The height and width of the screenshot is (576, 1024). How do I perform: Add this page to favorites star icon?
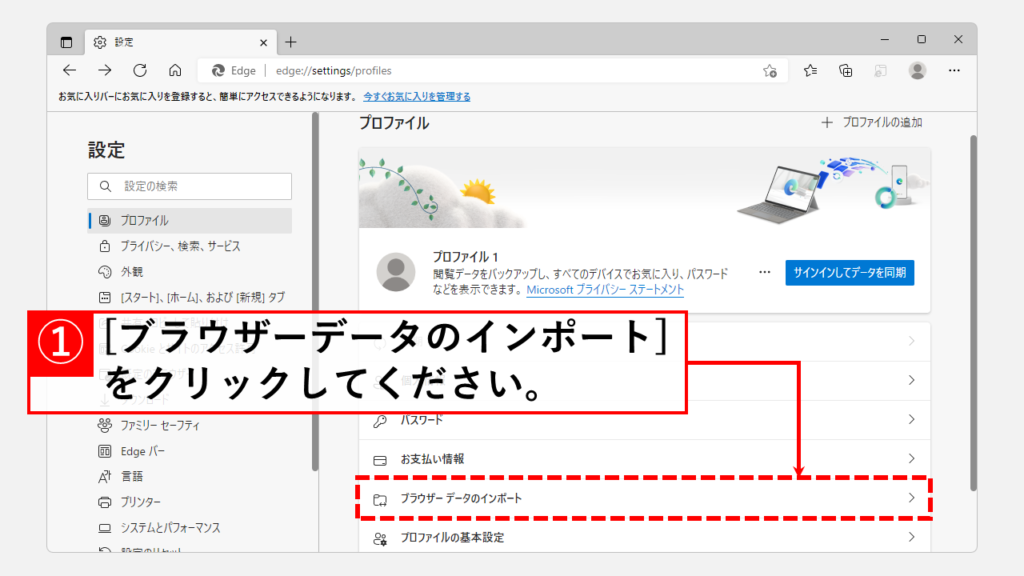click(769, 71)
